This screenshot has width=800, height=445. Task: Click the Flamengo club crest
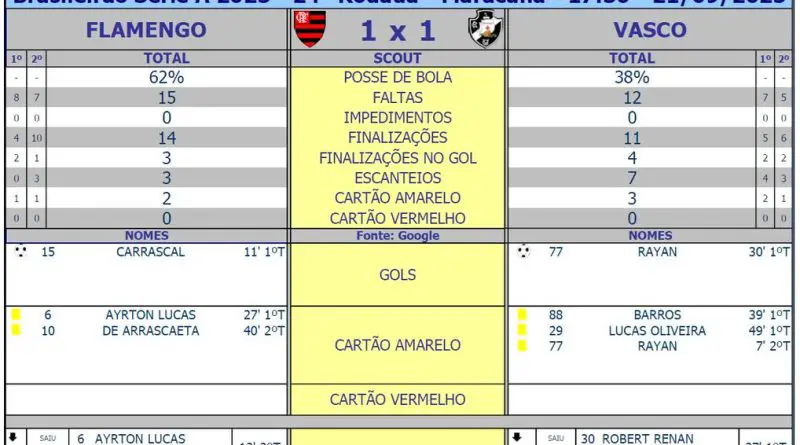tap(310, 29)
